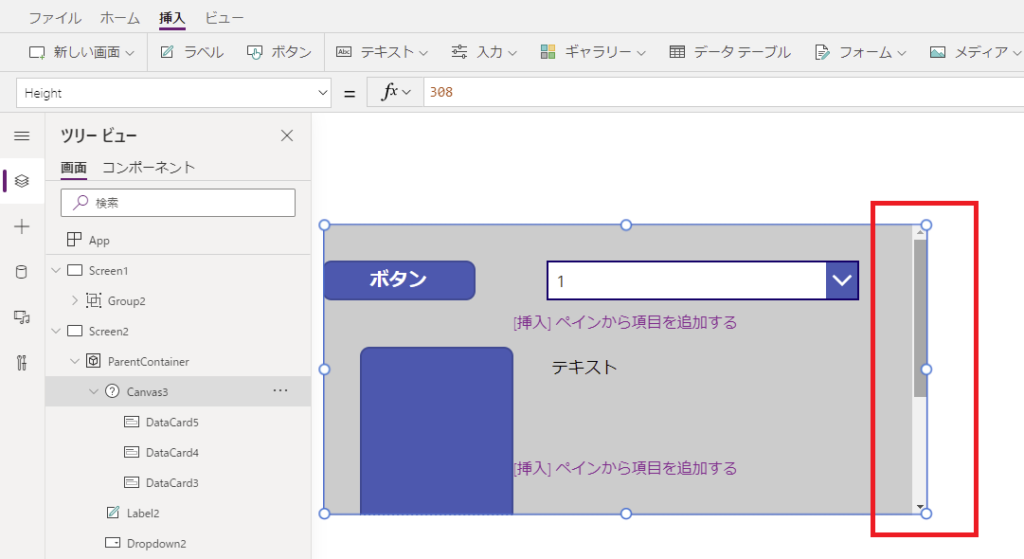The width and height of the screenshot is (1024, 559).
Task: Click the formula bar value 308
Action: point(441,92)
